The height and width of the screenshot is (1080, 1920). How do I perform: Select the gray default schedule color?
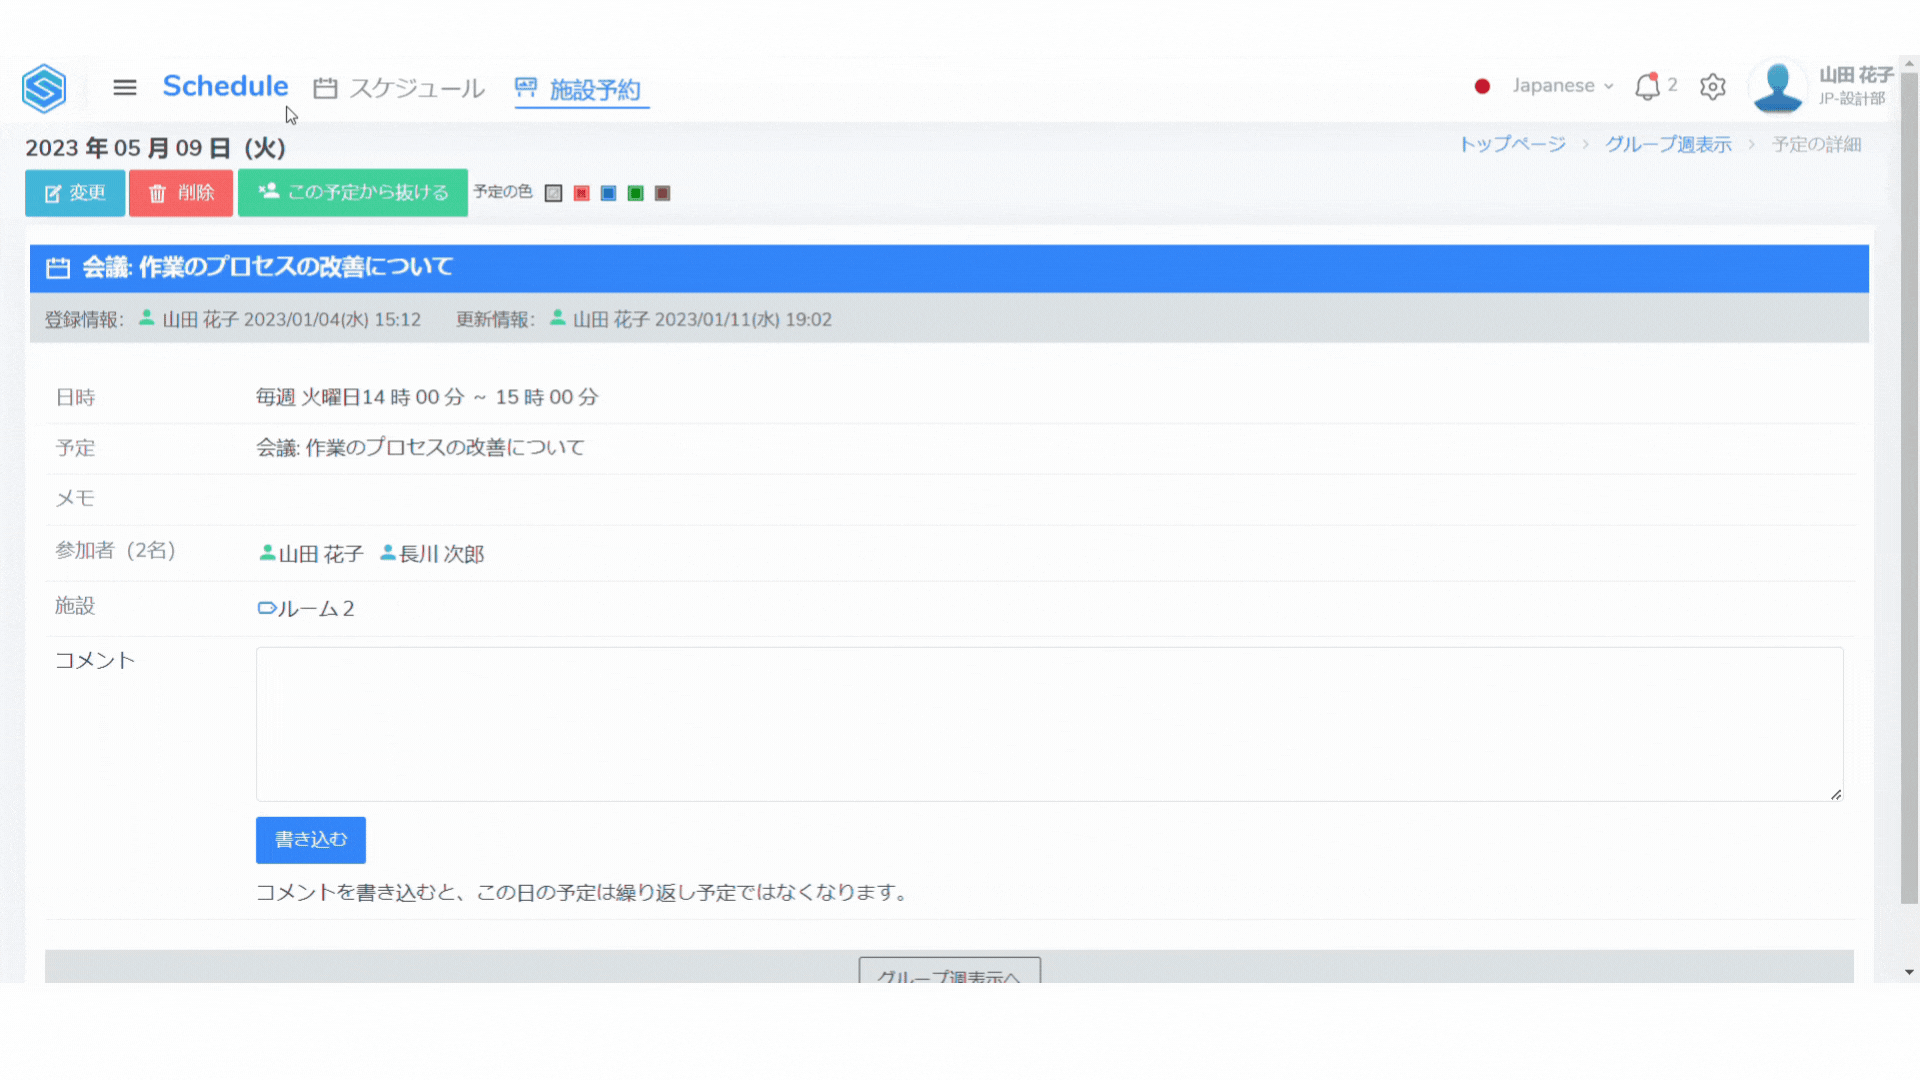(554, 193)
